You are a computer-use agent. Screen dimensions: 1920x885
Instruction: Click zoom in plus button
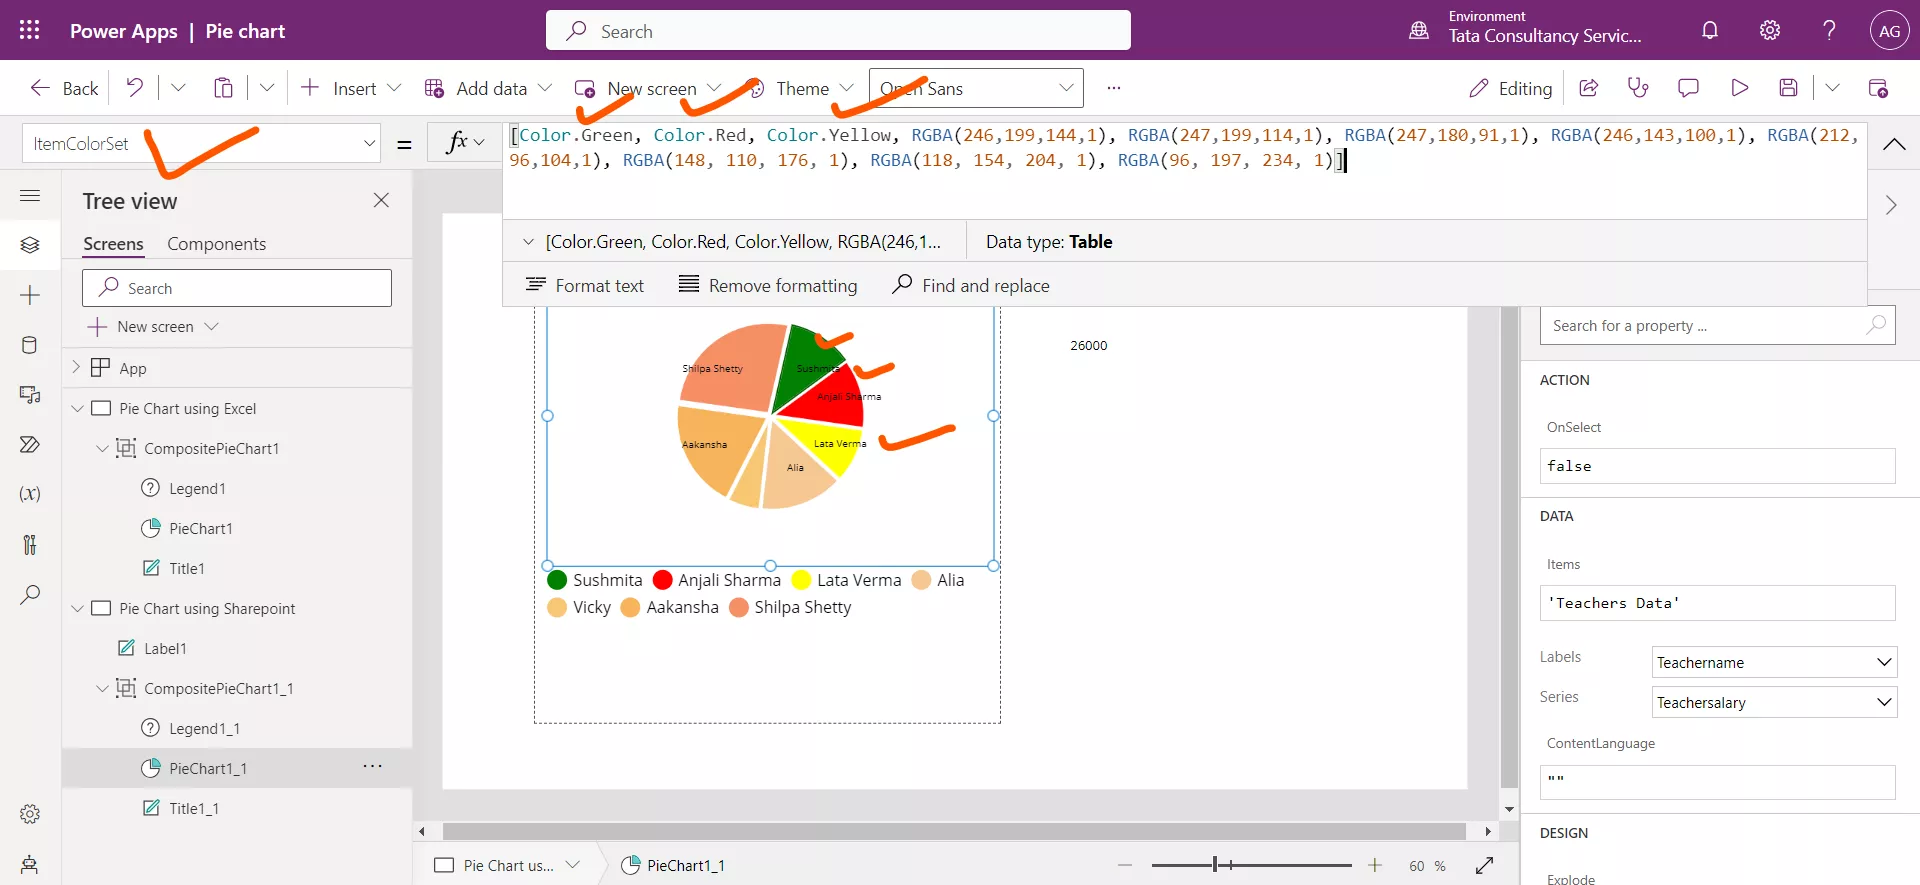point(1375,865)
